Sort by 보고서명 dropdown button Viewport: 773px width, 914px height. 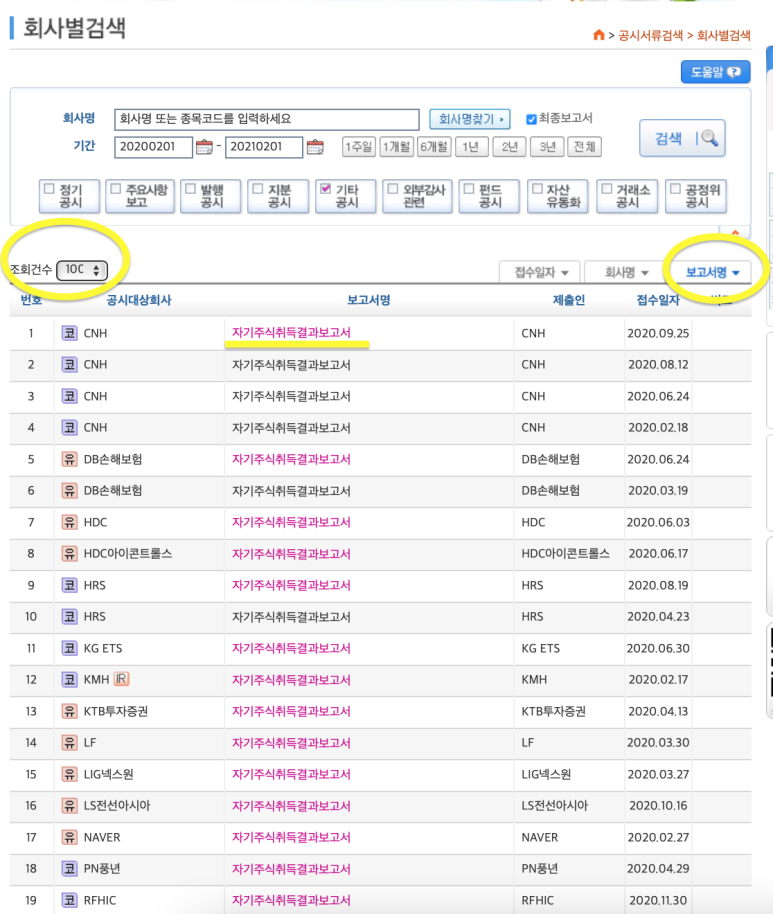click(x=712, y=272)
